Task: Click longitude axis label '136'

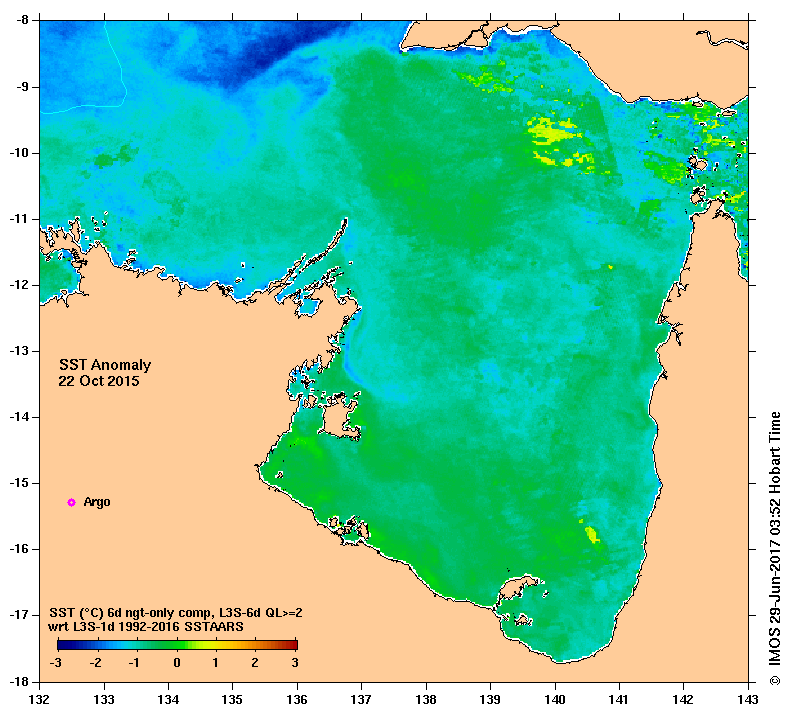Action: [297, 699]
